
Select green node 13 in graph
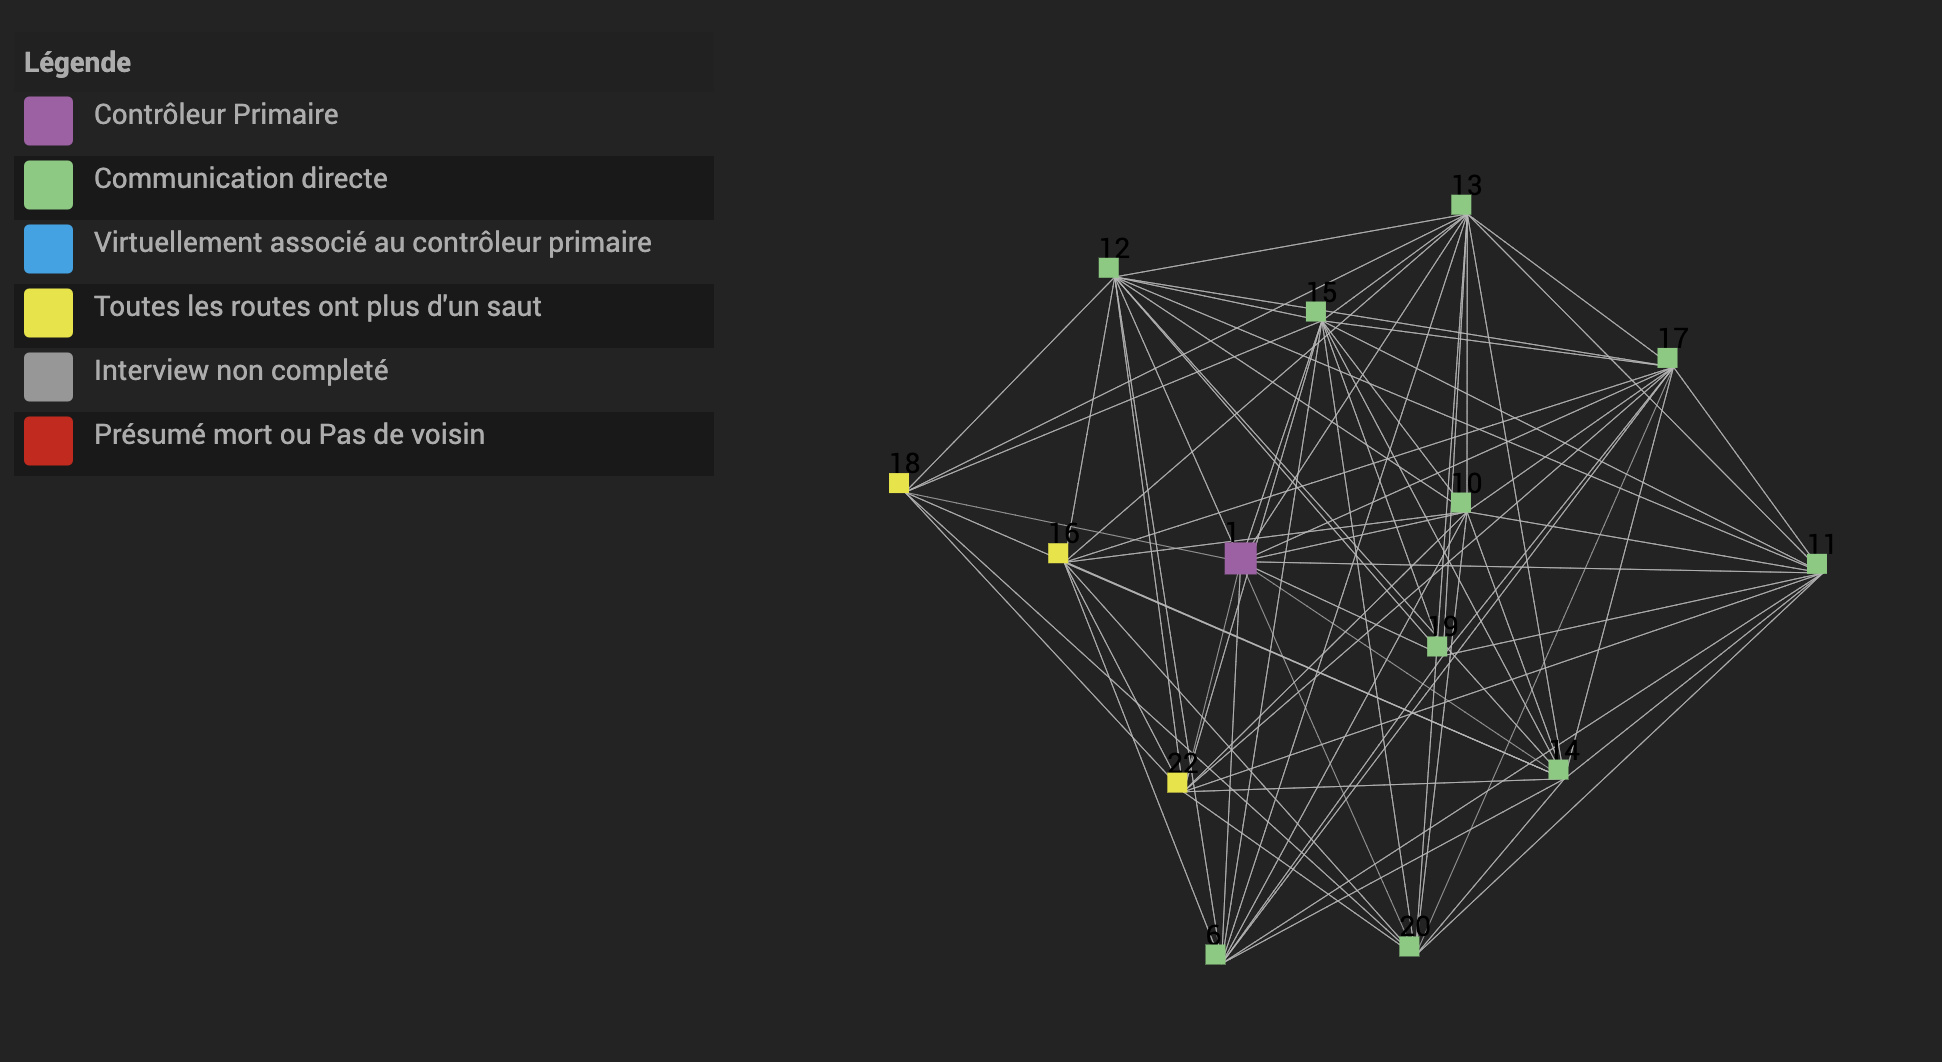[1461, 206]
